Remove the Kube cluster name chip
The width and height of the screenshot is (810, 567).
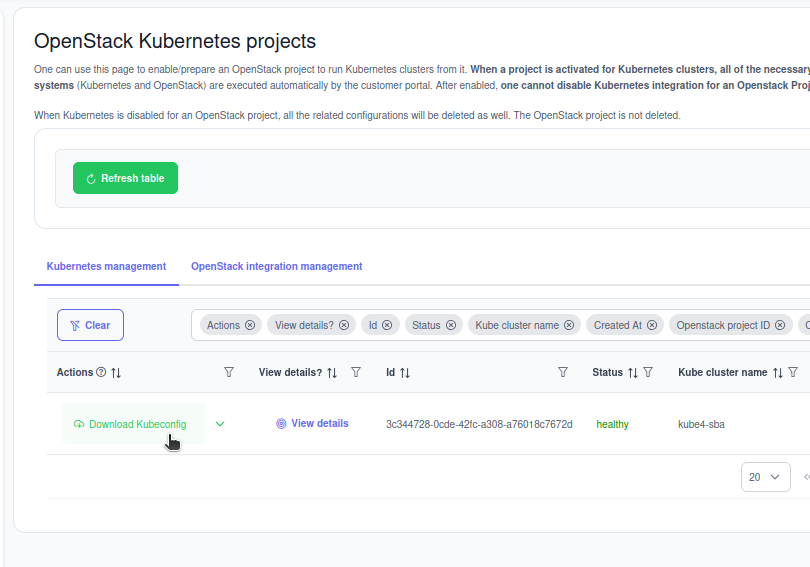pos(569,325)
